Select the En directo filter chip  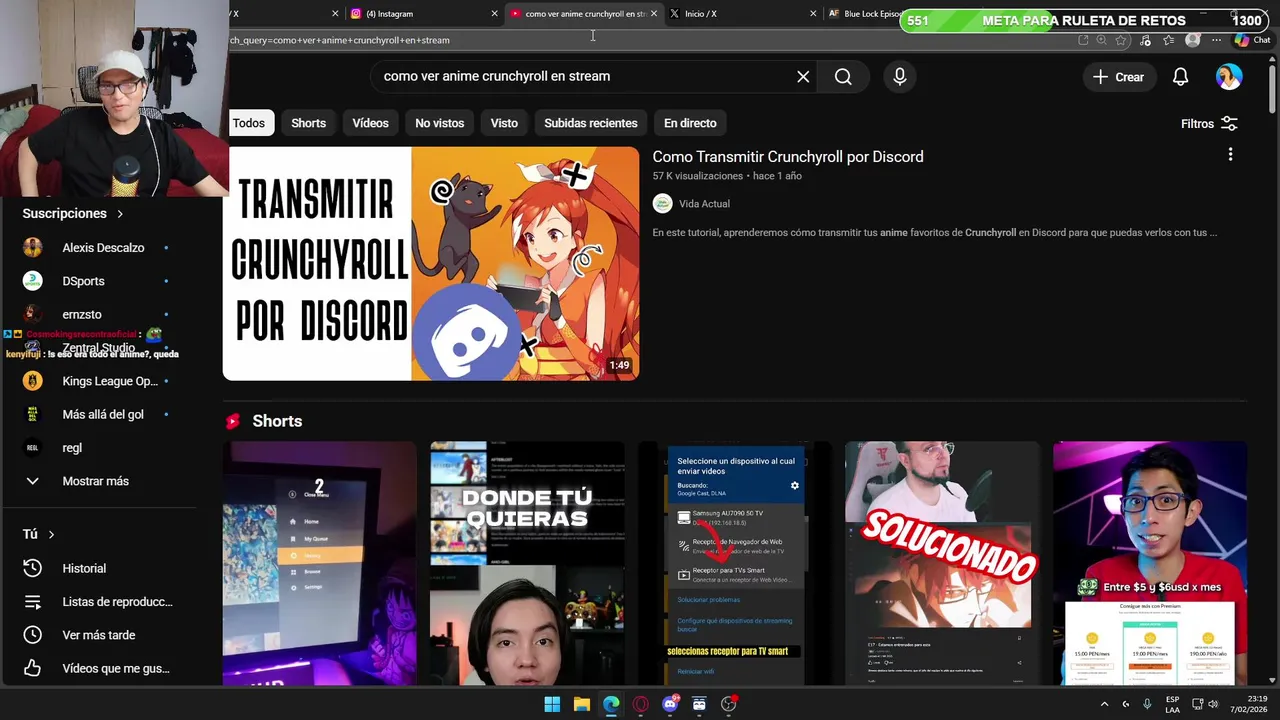coord(690,123)
